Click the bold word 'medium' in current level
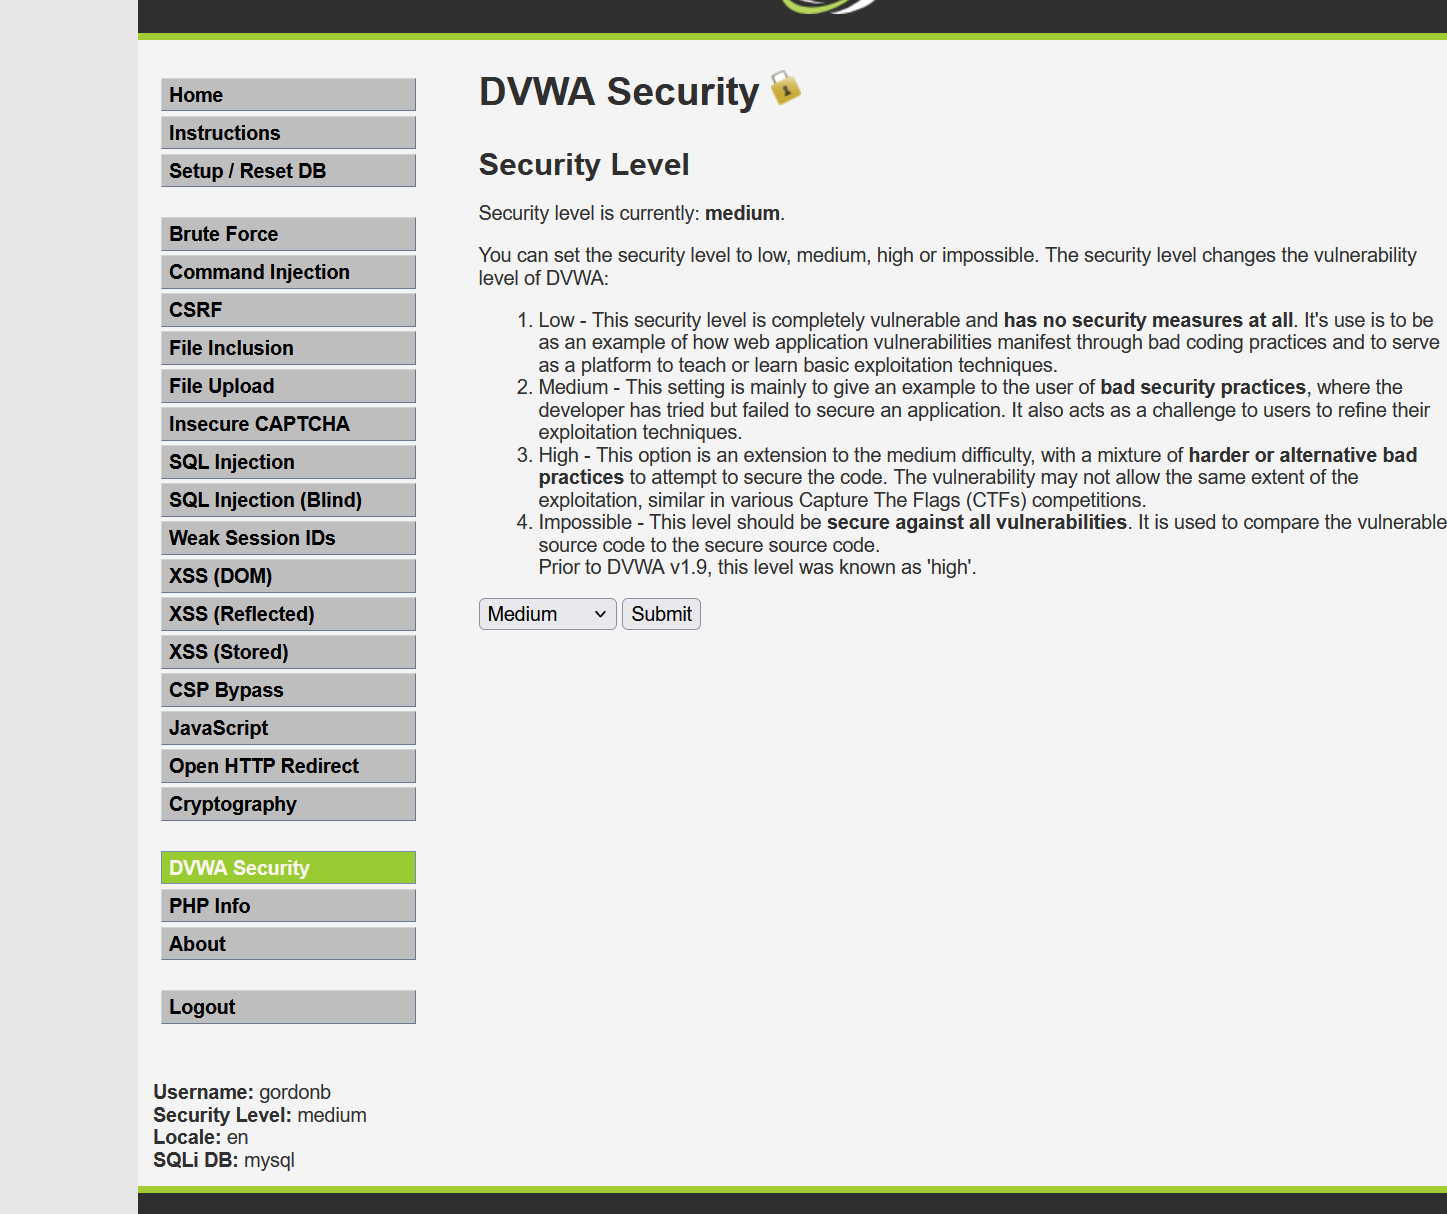1447x1214 pixels. (742, 213)
